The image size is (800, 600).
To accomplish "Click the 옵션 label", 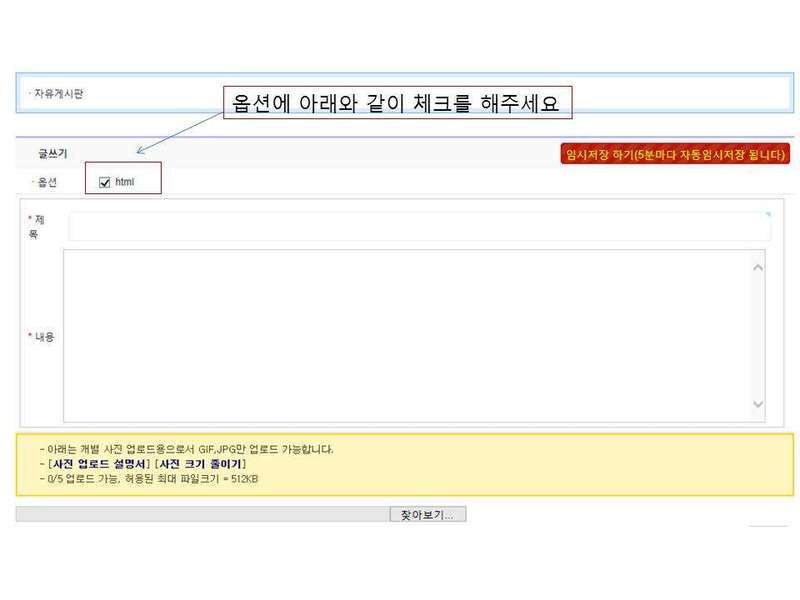I will pos(47,182).
